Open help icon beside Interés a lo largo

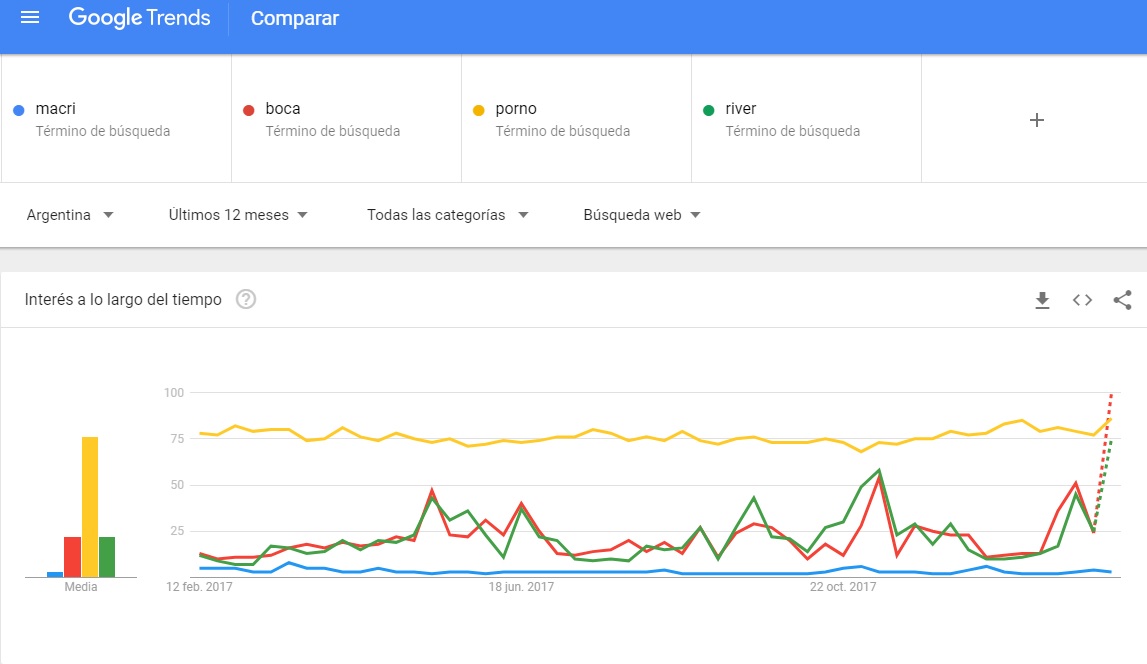point(246,299)
